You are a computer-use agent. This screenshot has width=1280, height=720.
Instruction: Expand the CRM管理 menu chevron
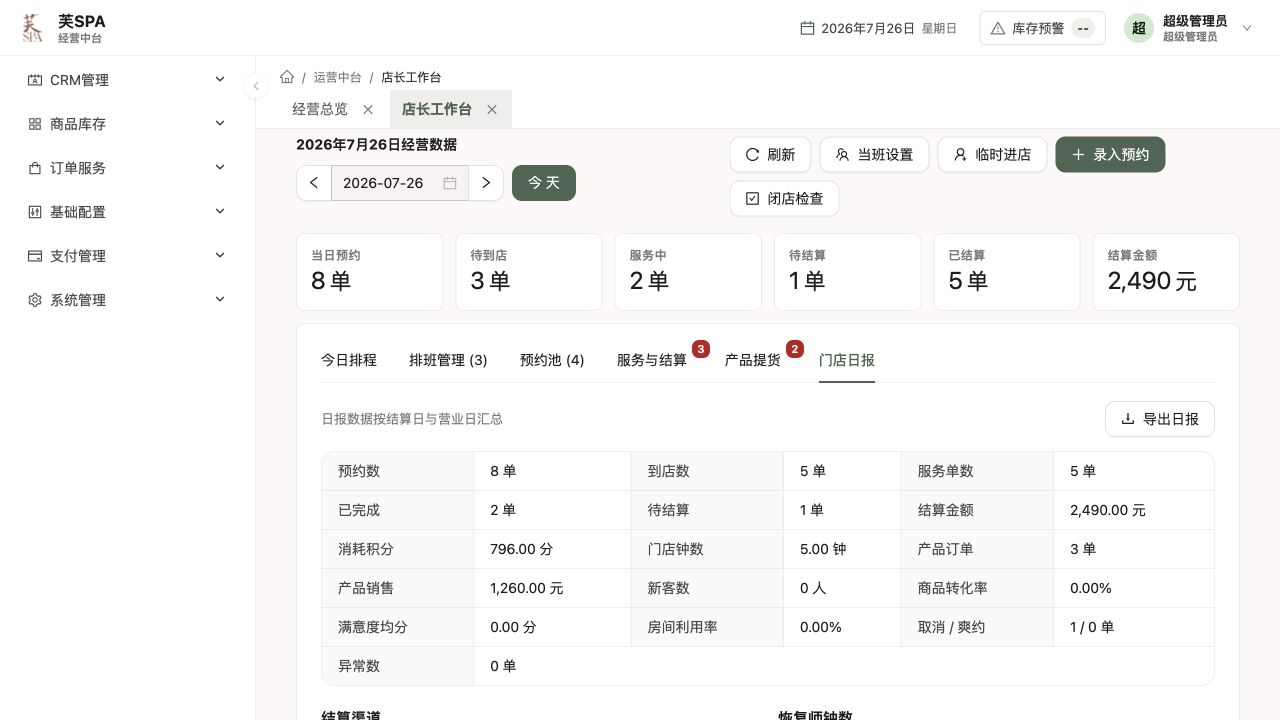pos(220,79)
